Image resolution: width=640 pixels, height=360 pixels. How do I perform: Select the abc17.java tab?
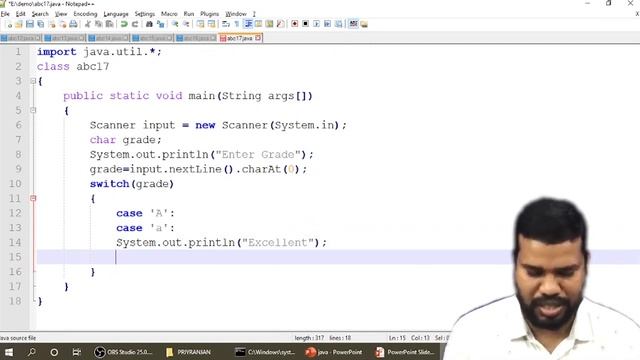[240, 38]
